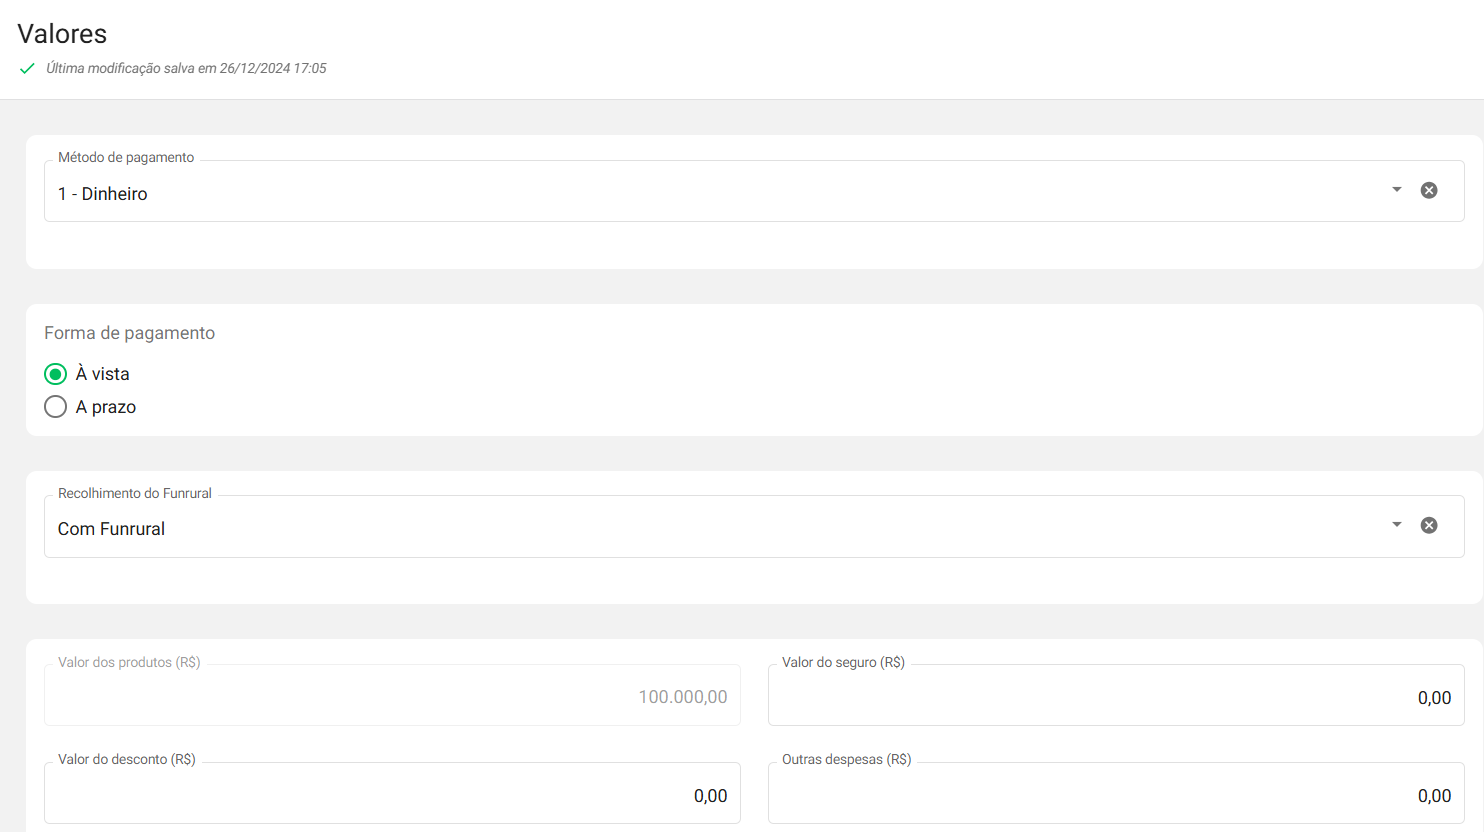Click the 'Forma de pagamento' section title
The image size is (1484, 832).
tap(129, 333)
